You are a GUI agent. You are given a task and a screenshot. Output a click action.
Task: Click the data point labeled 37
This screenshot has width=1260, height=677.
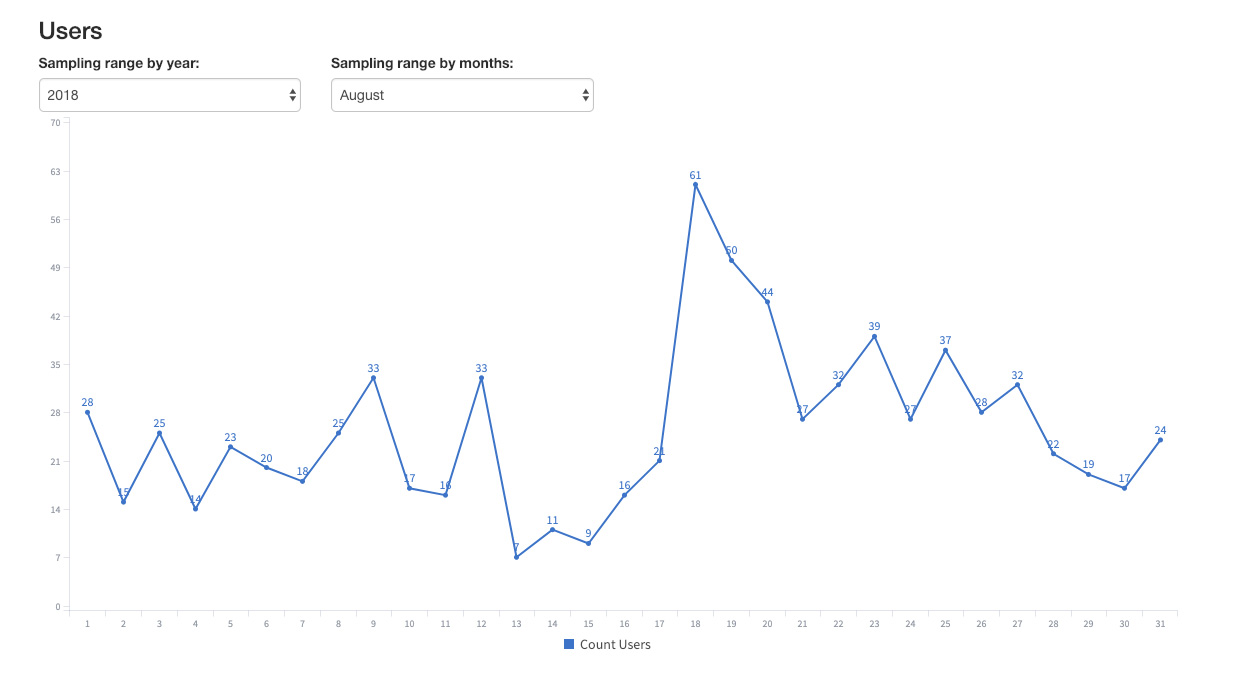(x=945, y=350)
